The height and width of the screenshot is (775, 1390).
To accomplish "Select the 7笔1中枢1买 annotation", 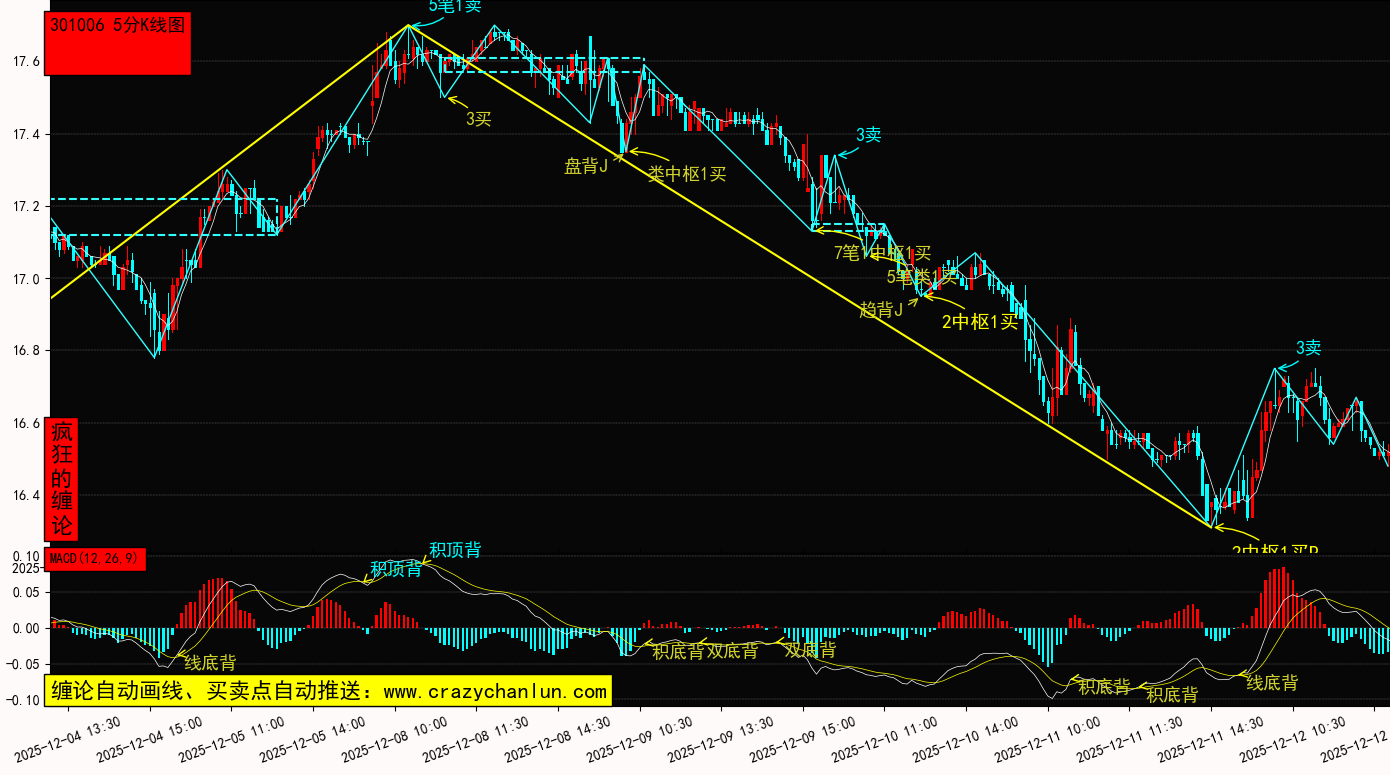I will point(882,253).
